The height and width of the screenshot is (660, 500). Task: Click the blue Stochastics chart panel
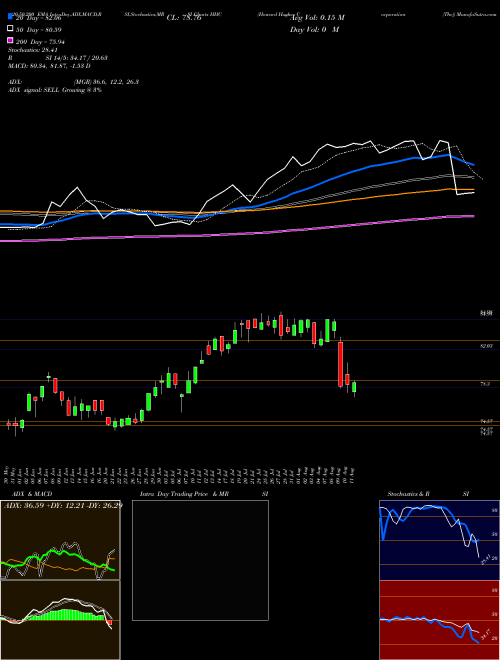(439, 540)
